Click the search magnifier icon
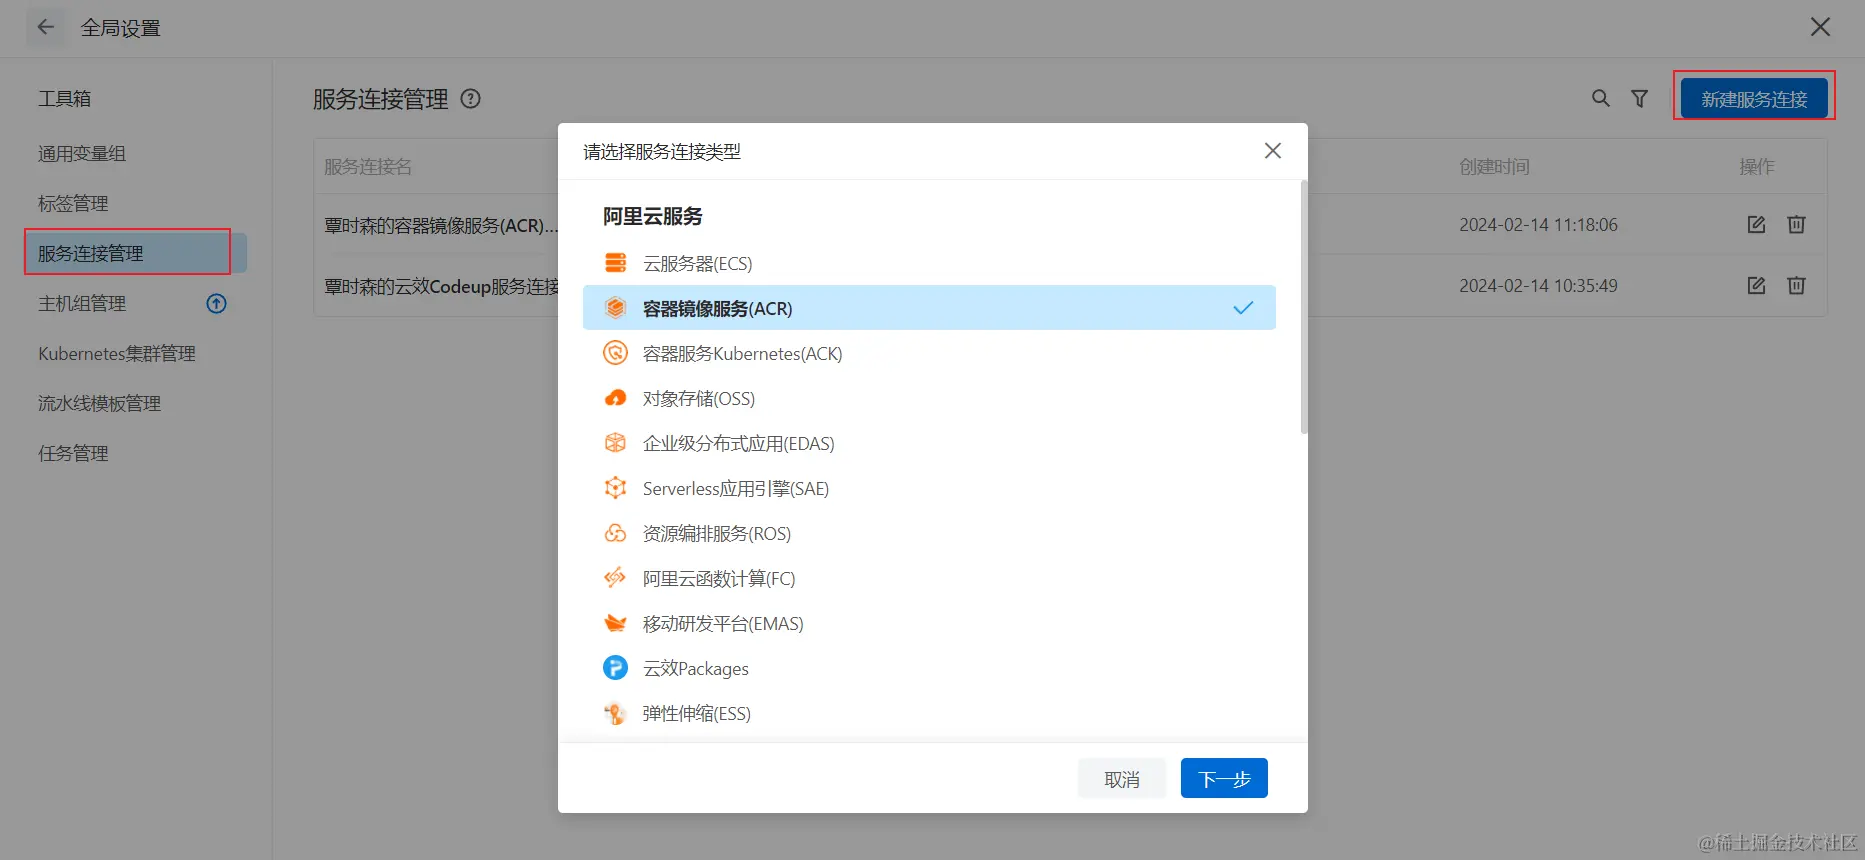Viewport: 1865px width, 860px height. click(x=1601, y=98)
